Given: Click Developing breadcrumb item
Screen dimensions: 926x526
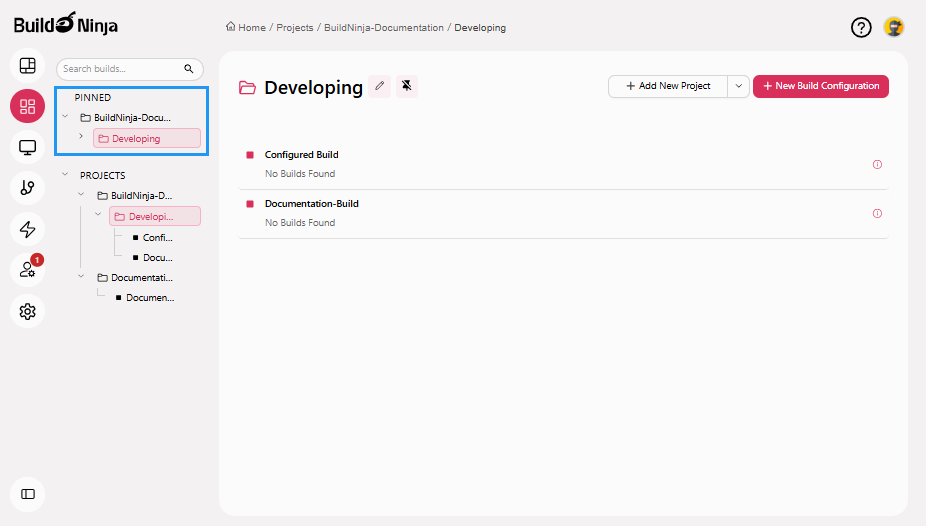Looking at the screenshot, I should (x=480, y=28).
